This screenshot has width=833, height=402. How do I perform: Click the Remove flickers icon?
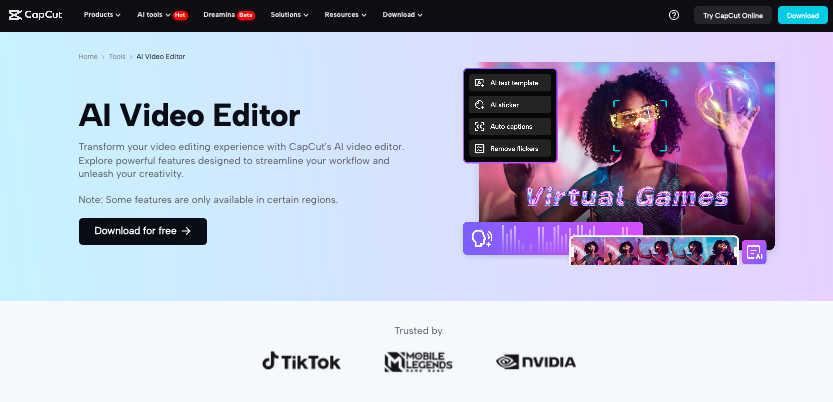[479, 149]
